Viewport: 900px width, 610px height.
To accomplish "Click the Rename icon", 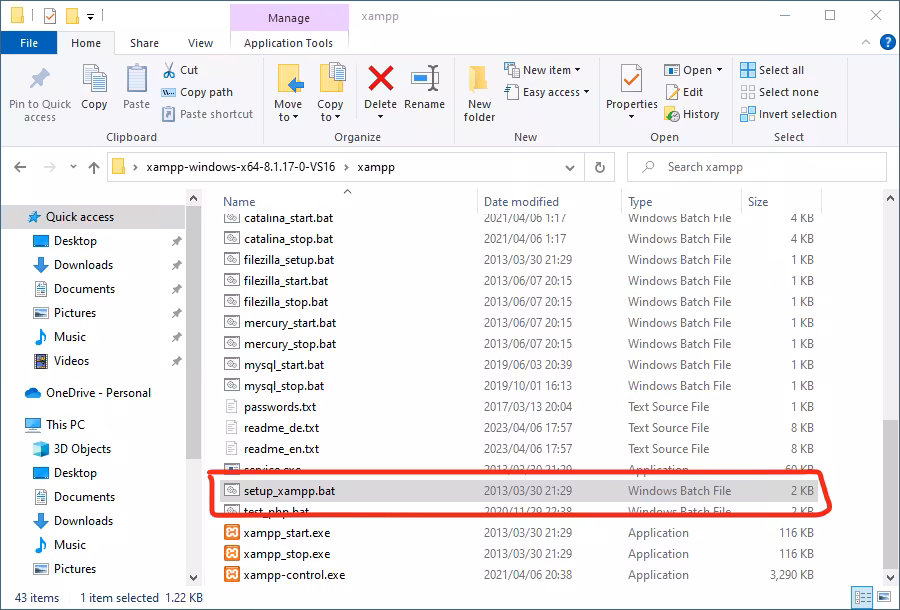I will [x=425, y=78].
